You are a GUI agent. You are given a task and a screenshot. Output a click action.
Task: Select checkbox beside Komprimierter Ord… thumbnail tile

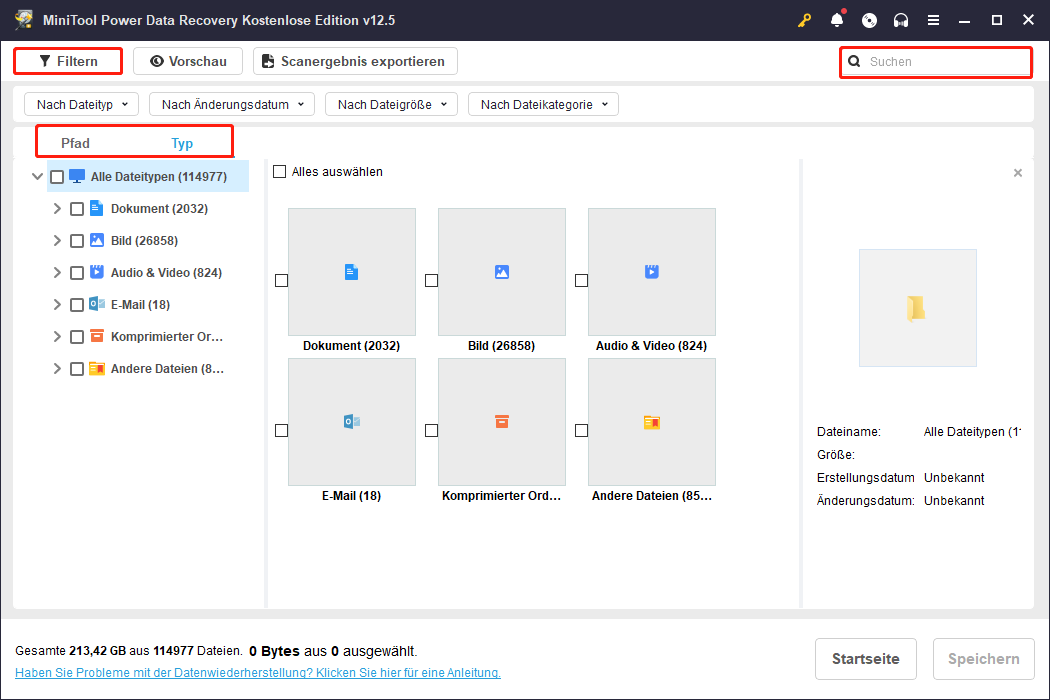click(431, 431)
